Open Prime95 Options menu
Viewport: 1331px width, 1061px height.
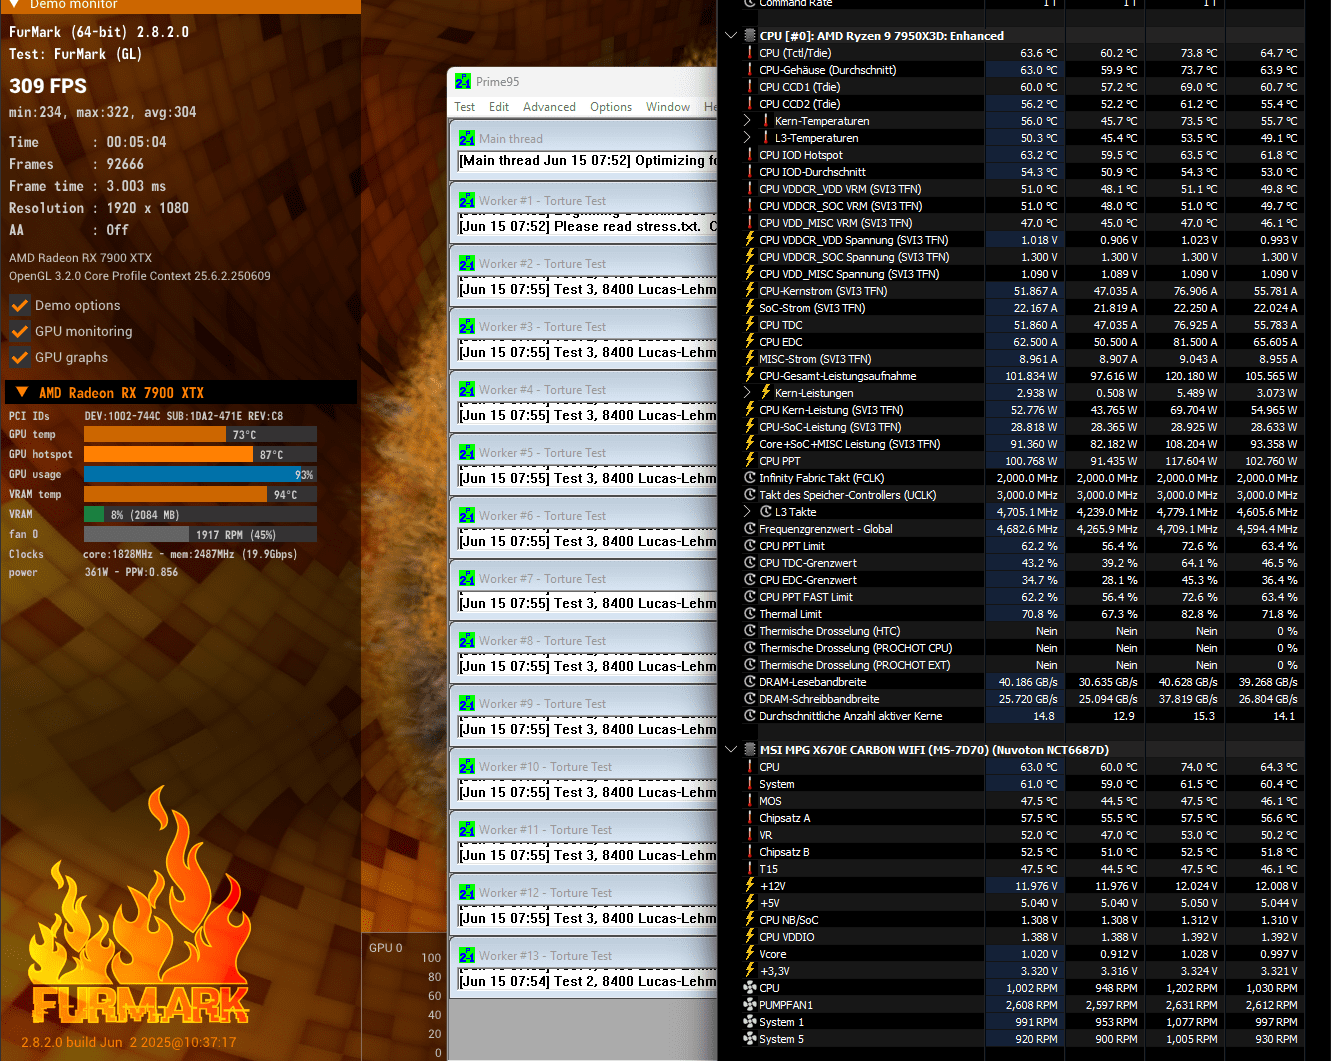point(611,107)
